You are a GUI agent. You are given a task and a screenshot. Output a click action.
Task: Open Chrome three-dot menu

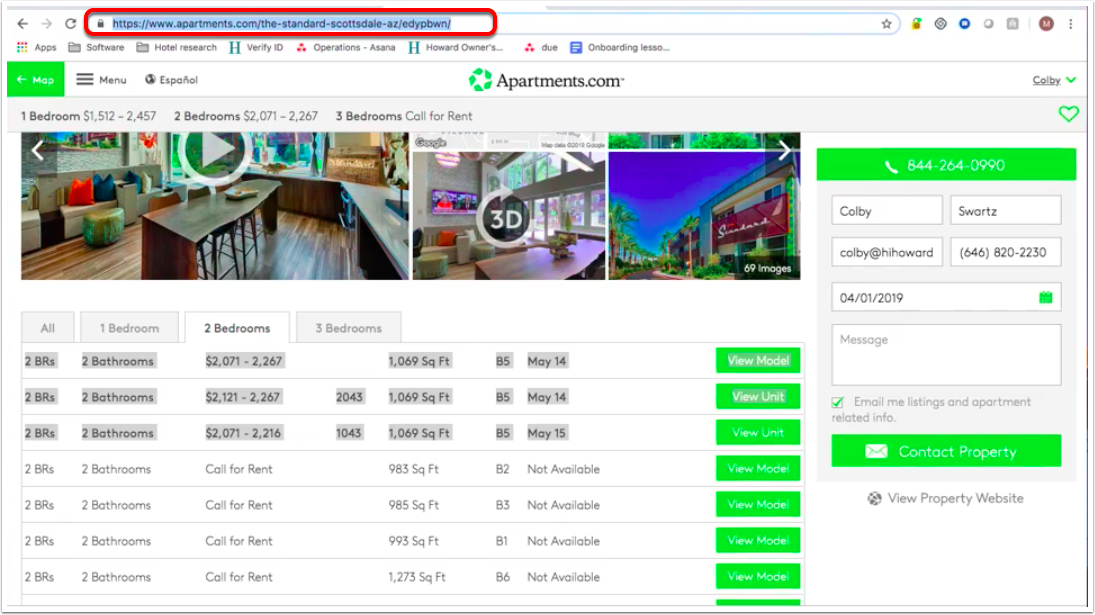1071,24
